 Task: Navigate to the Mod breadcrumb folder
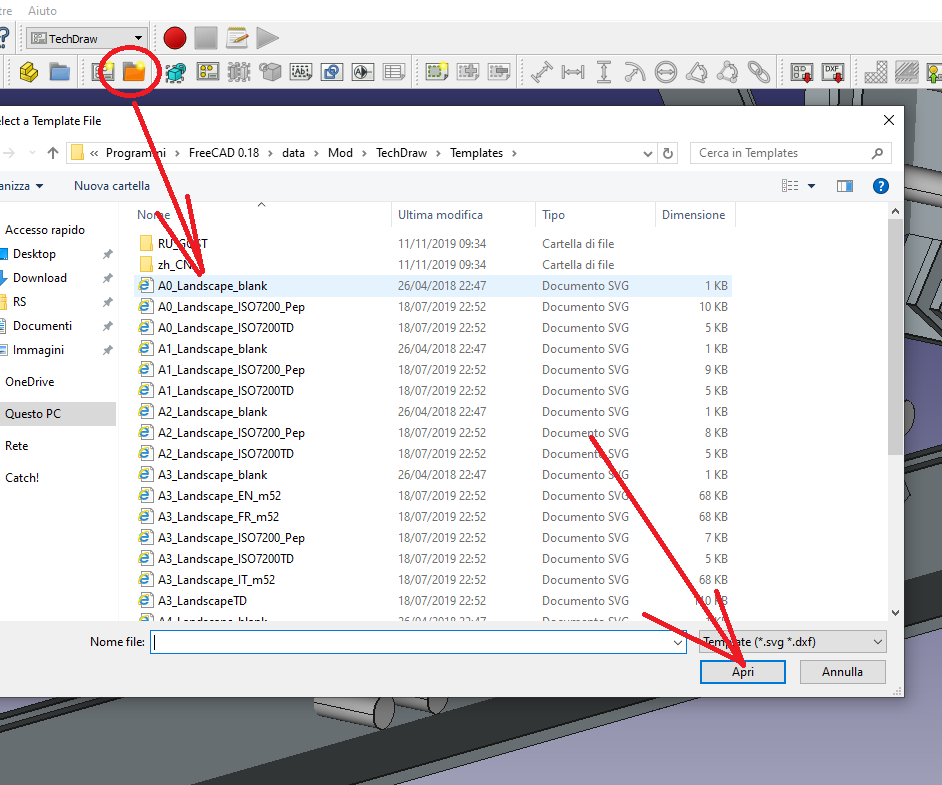click(x=340, y=153)
